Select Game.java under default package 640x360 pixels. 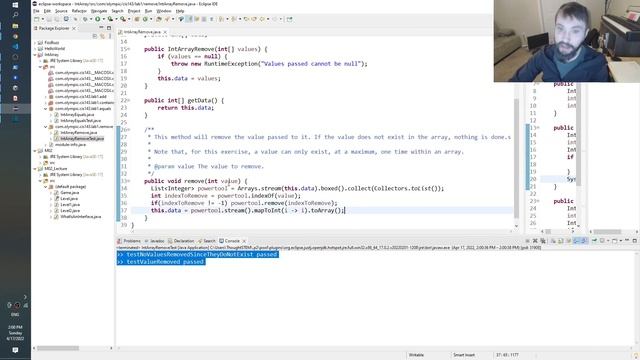point(70,193)
